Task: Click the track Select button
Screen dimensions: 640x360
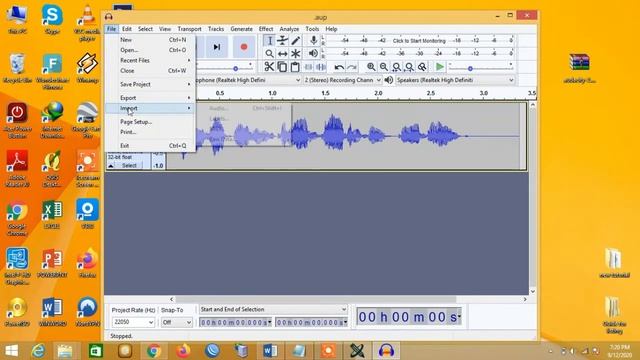Action: pyautogui.click(x=129, y=165)
